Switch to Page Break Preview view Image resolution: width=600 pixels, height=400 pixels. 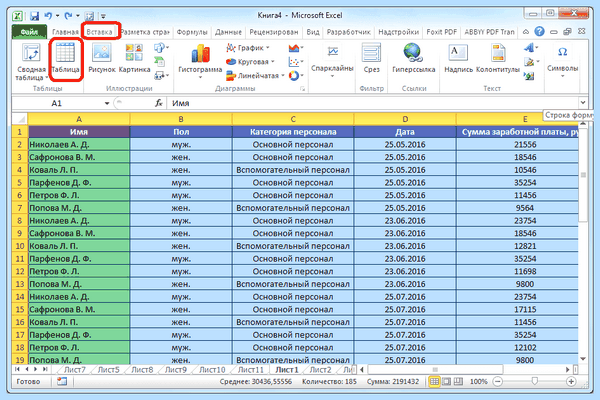tap(458, 381)
